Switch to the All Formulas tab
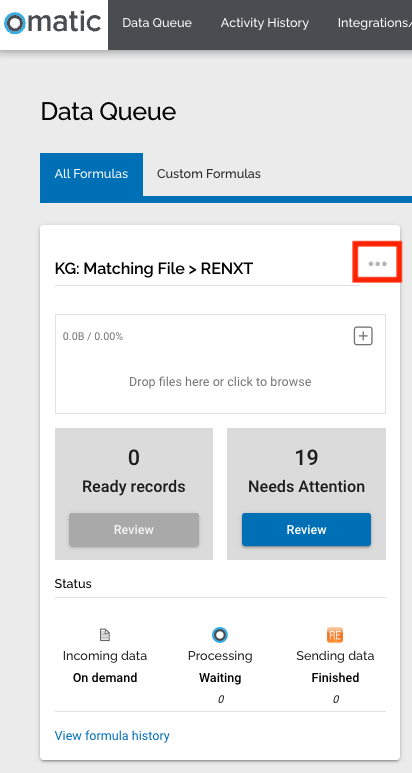 point(91,174)
